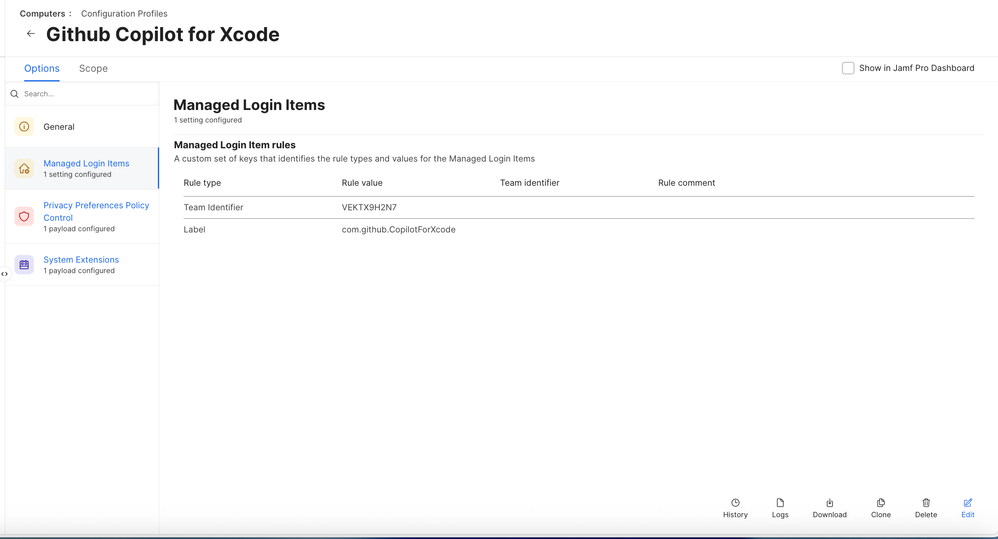The height and width of the screenshot is (539, 998).
Task: Click the Label rule type cell
Action: pos(194,230)
